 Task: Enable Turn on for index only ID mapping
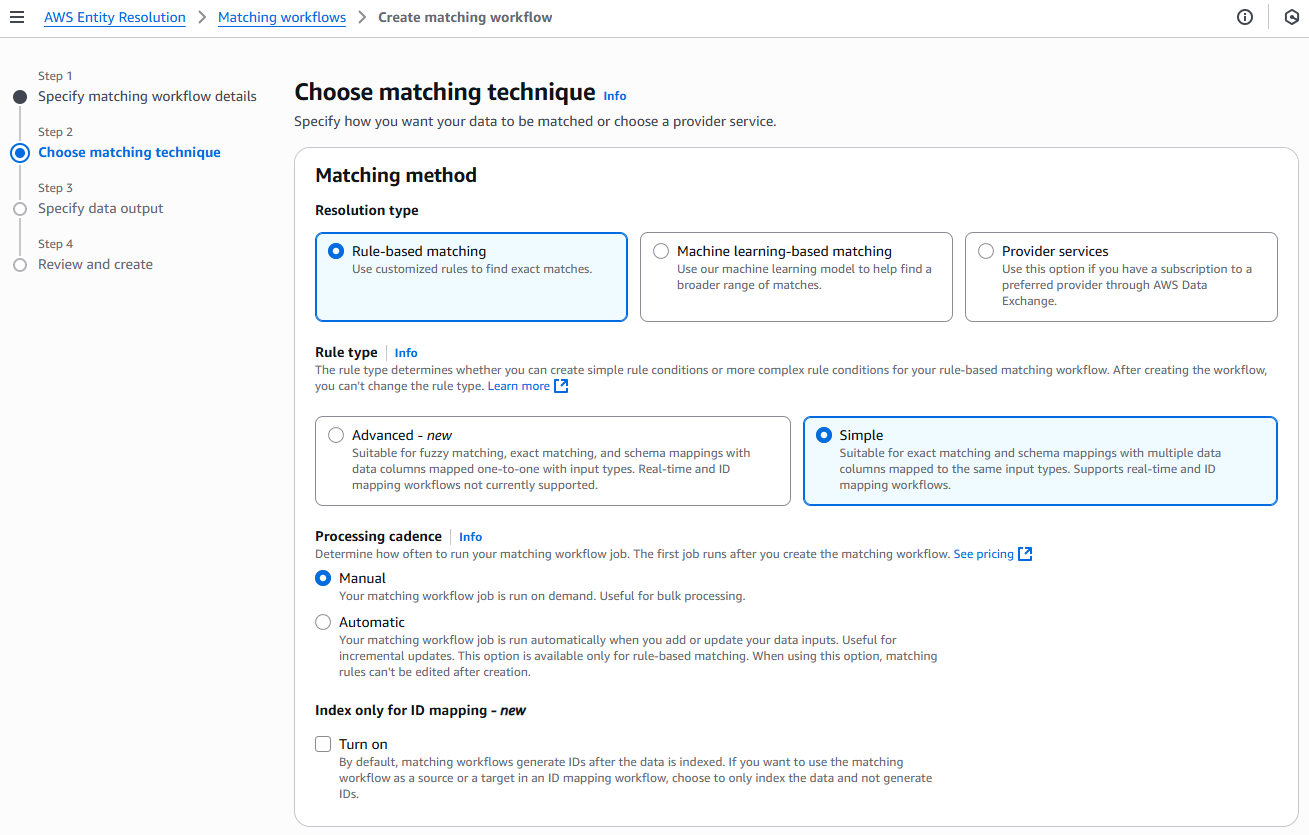coord(323,743)
